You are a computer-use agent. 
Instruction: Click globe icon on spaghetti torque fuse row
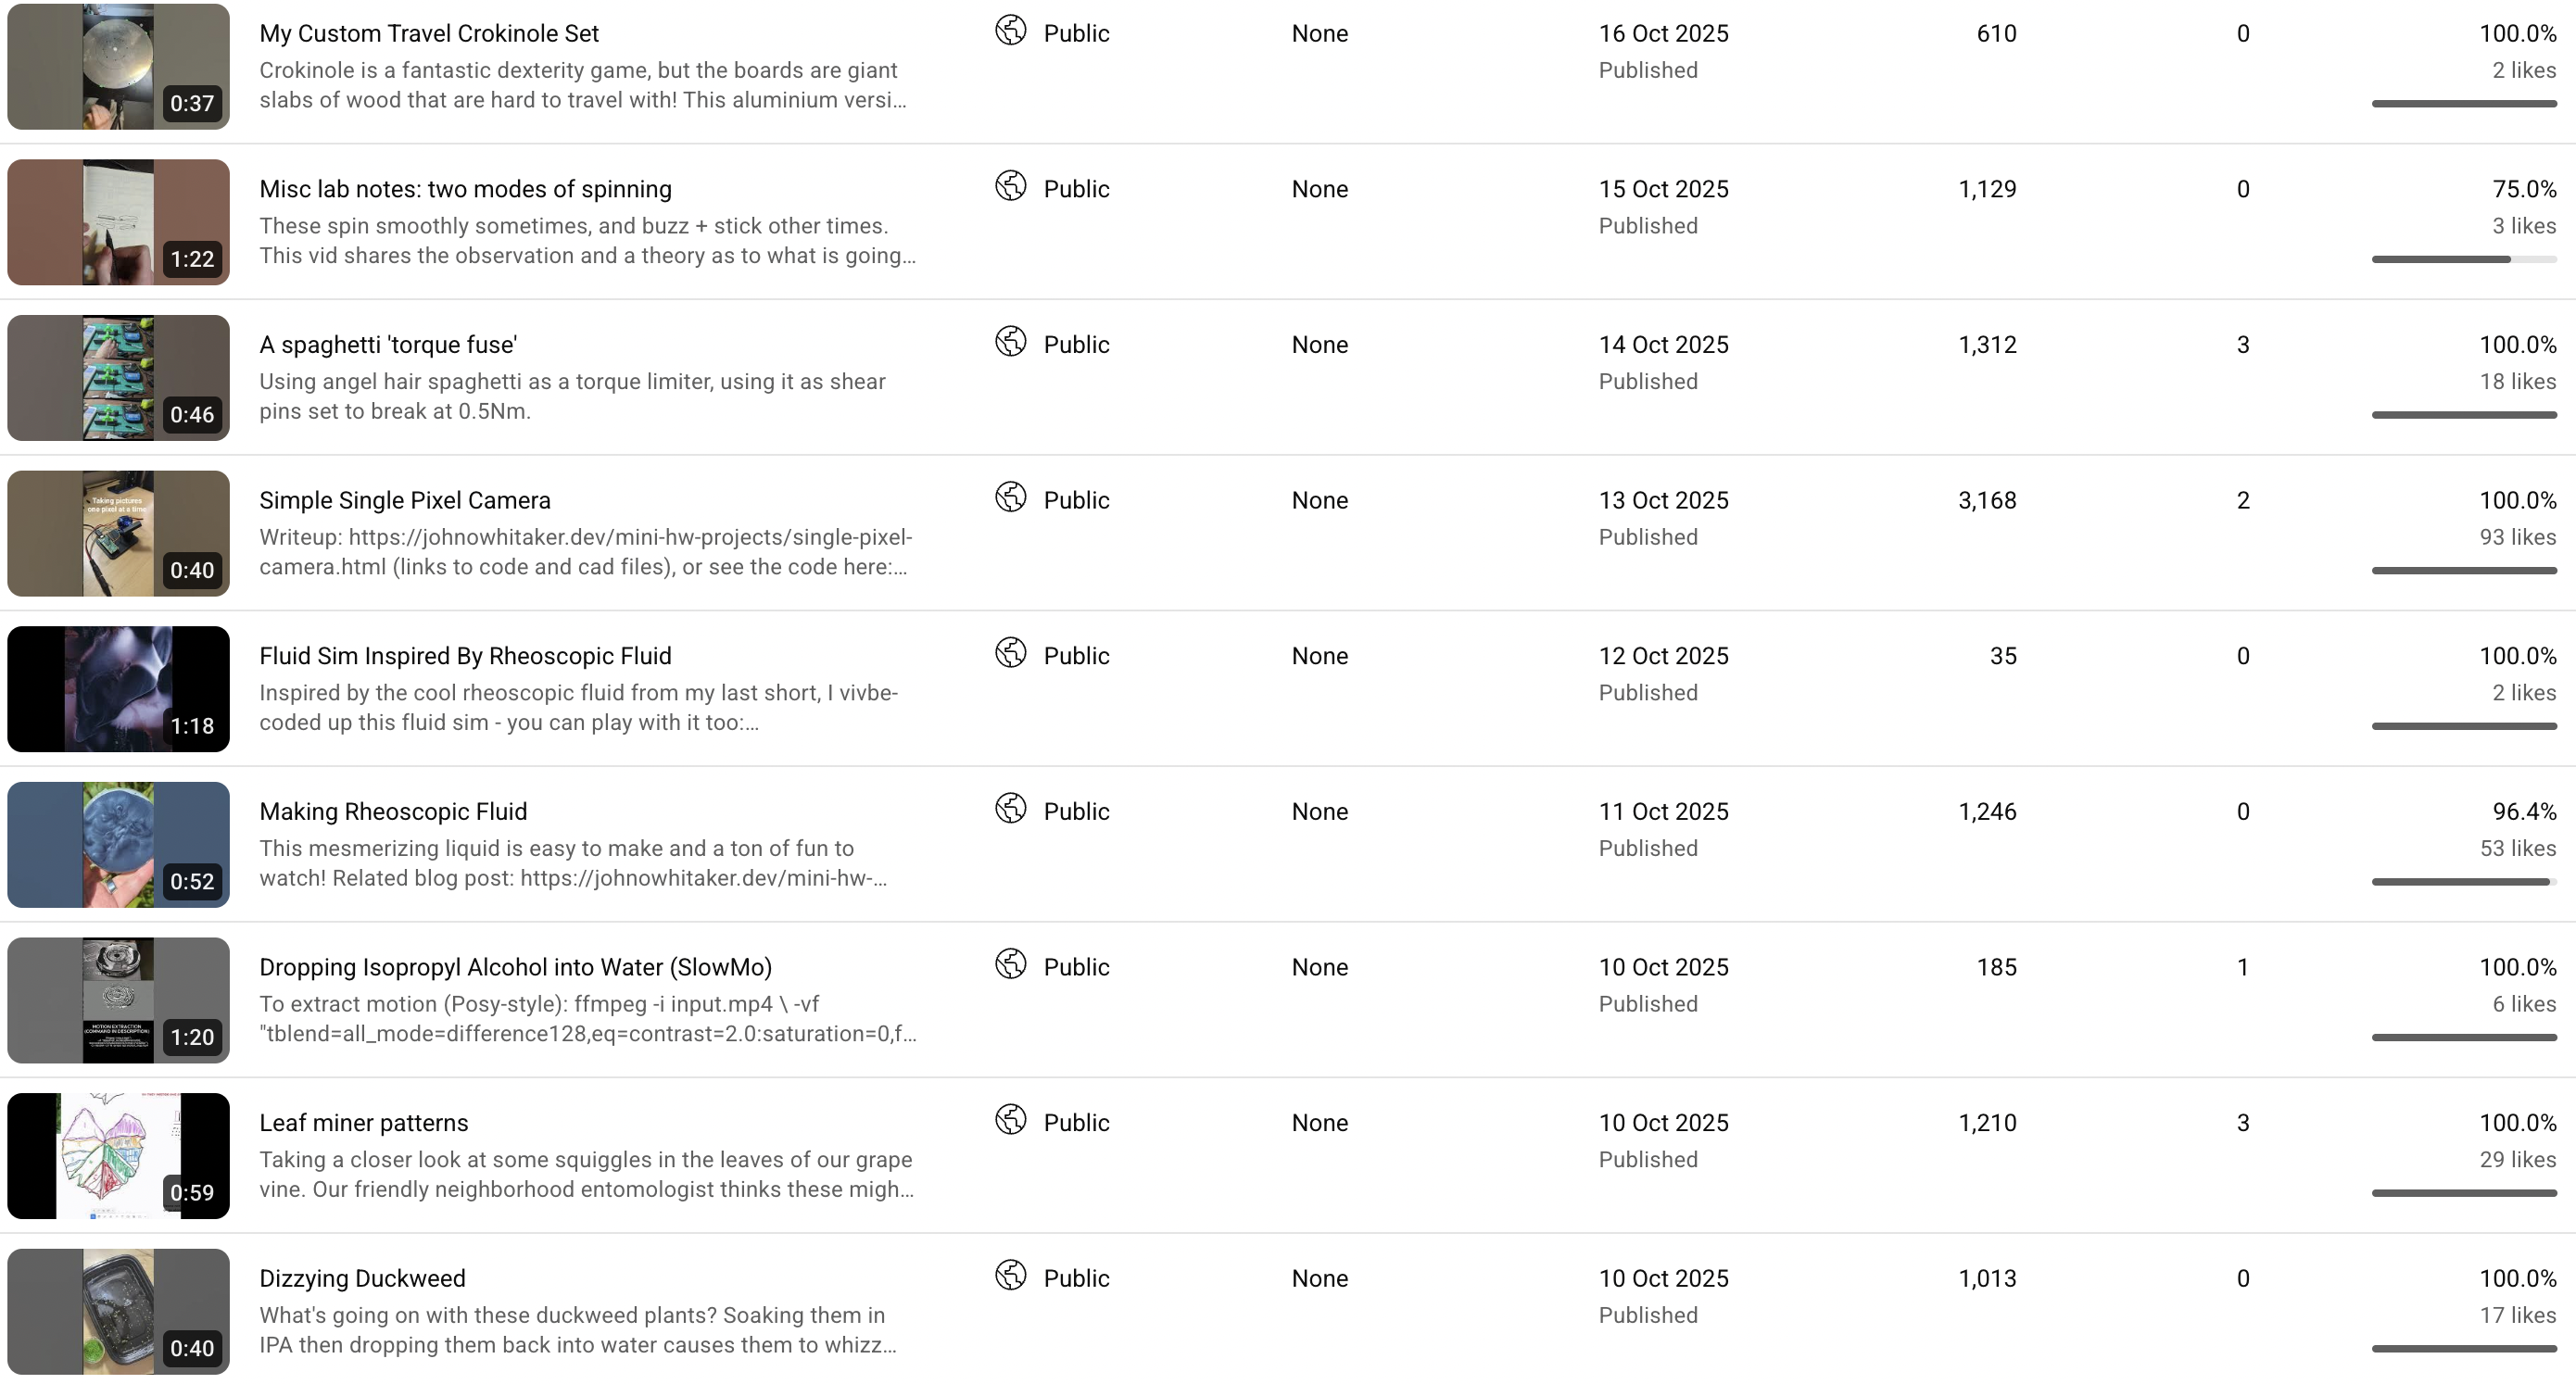tap(1010, 342)
